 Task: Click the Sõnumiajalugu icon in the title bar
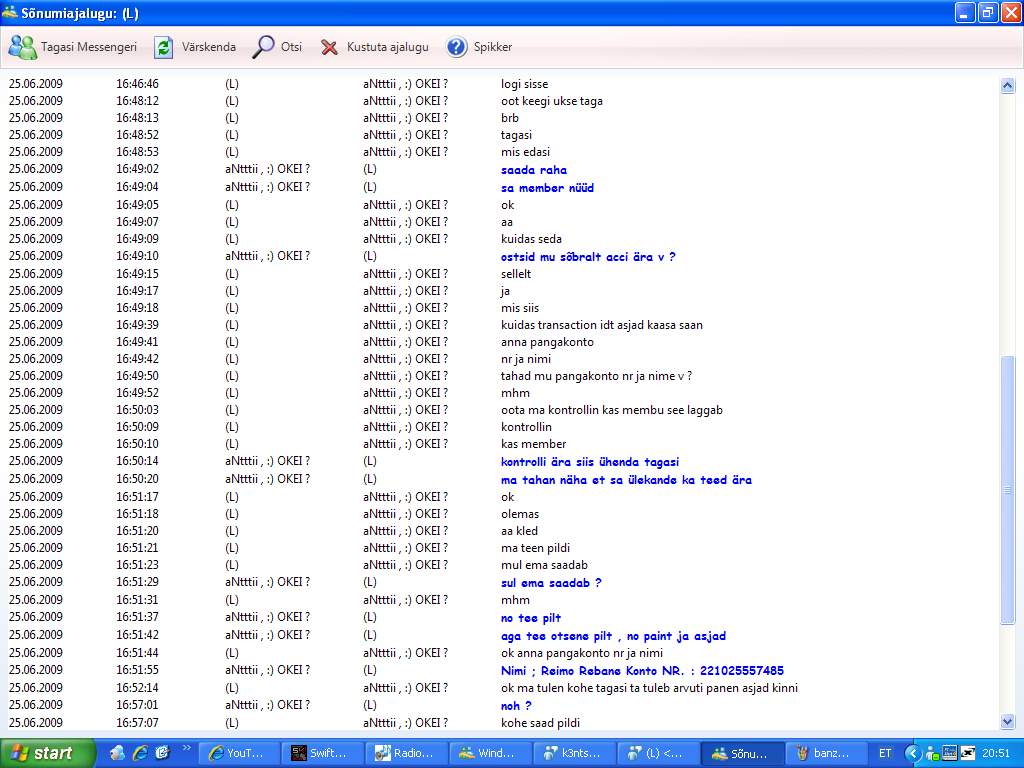point(10,11)
